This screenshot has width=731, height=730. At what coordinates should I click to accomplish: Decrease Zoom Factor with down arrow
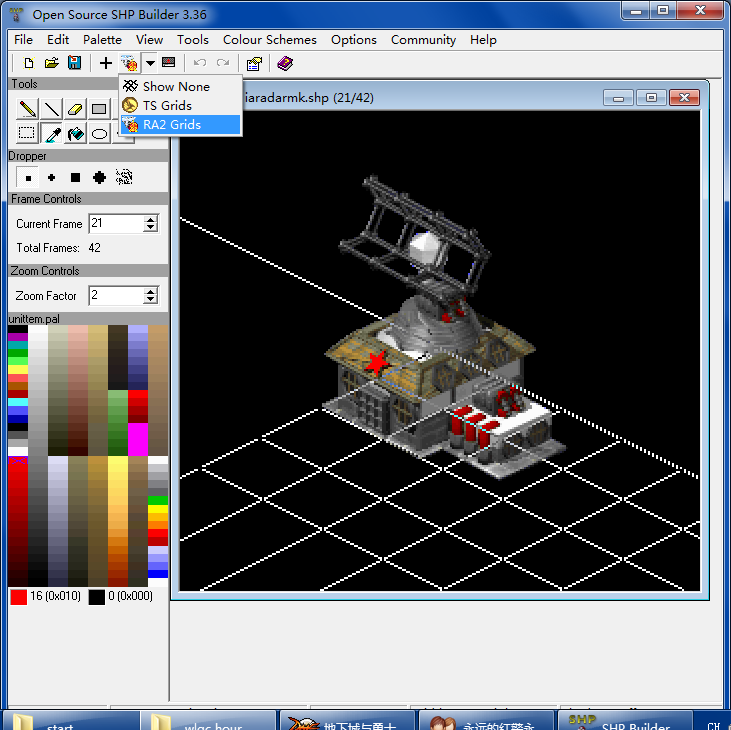point(151,300)
